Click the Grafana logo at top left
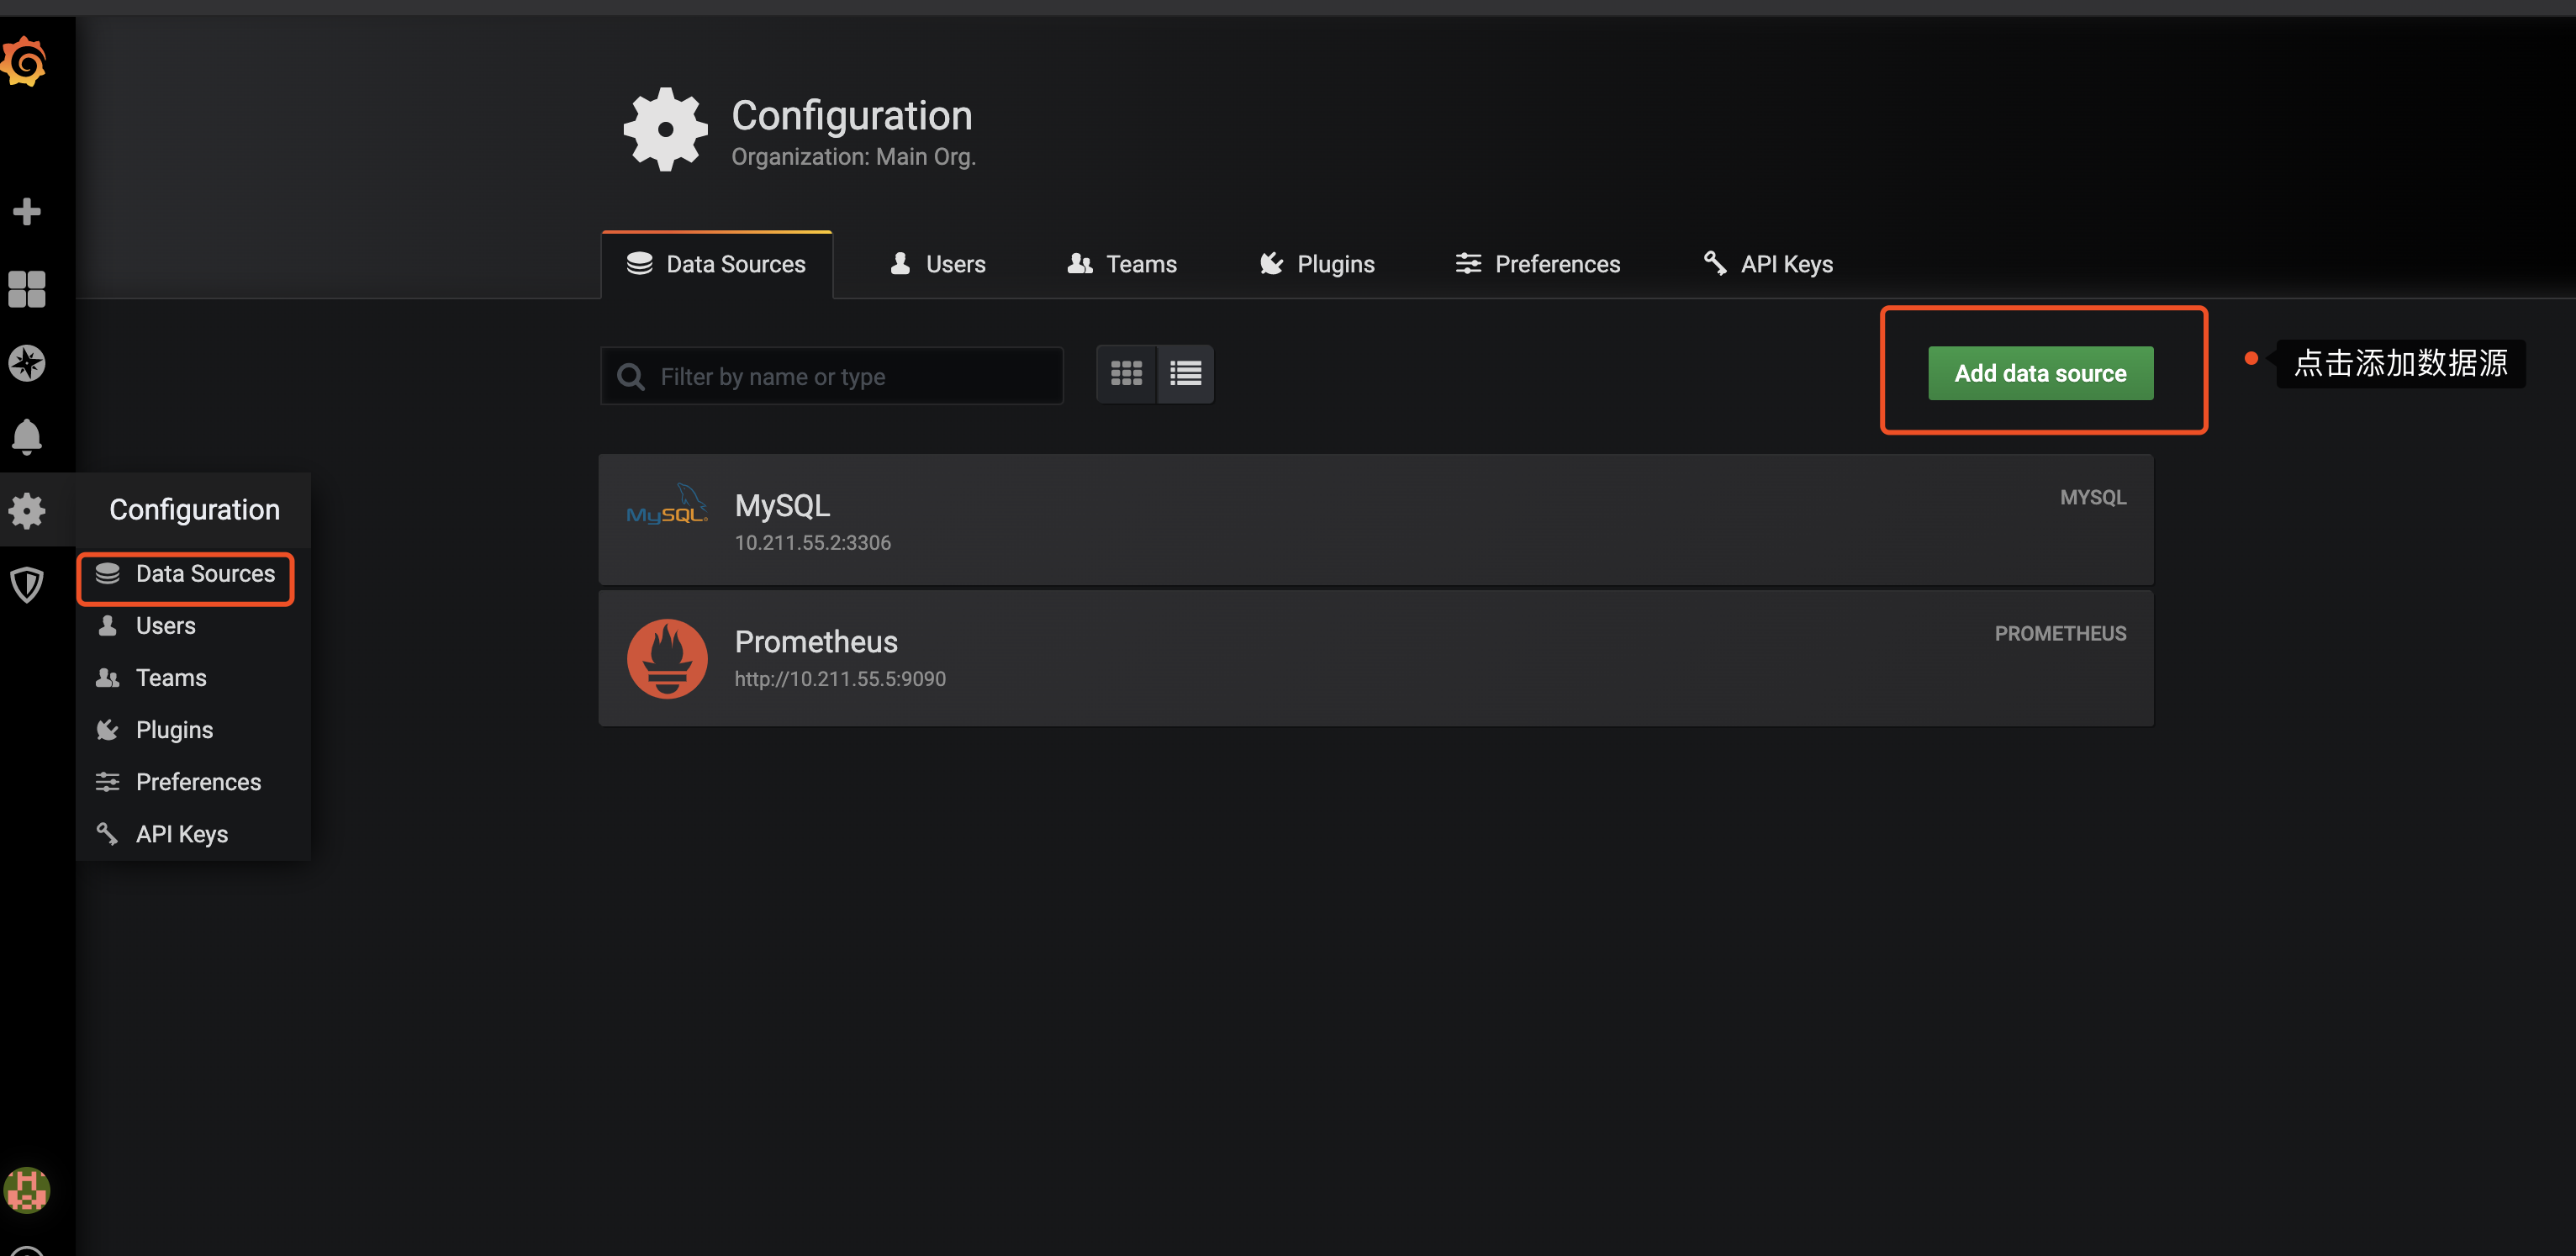 click(x=24, y=61)
